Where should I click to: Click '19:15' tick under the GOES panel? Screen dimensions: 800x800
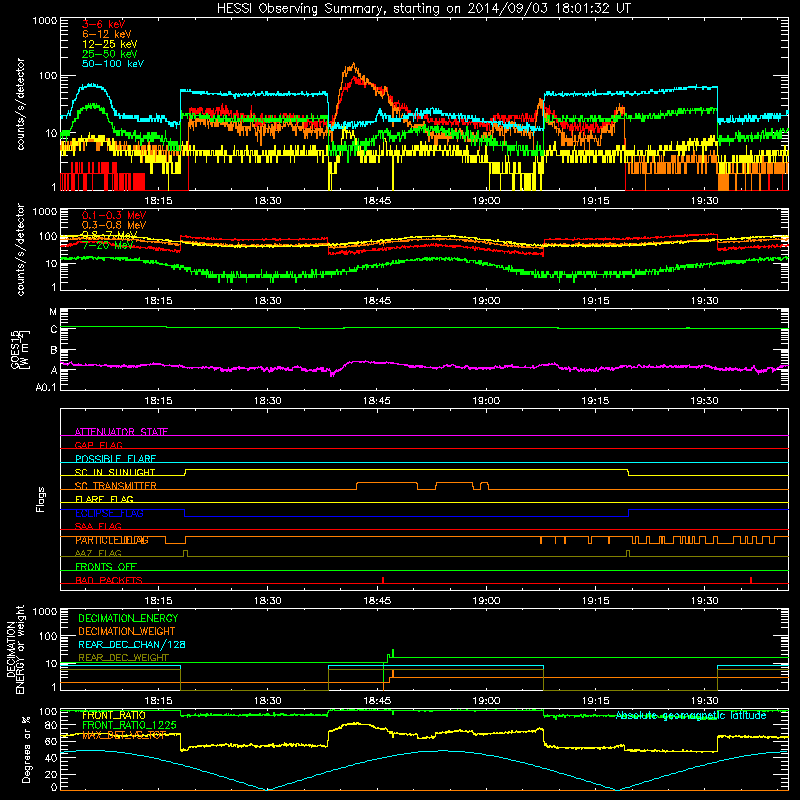coord(595,401)
